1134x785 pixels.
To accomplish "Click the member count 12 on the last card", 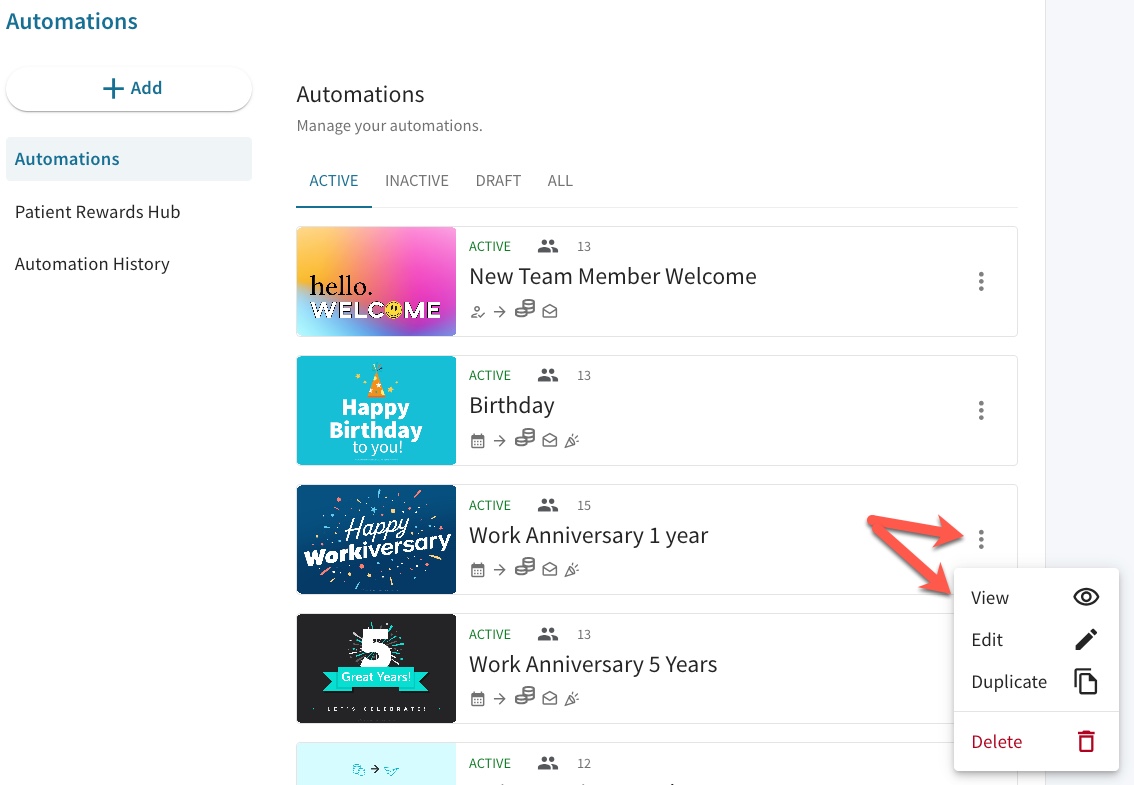I will click(584, 764).
